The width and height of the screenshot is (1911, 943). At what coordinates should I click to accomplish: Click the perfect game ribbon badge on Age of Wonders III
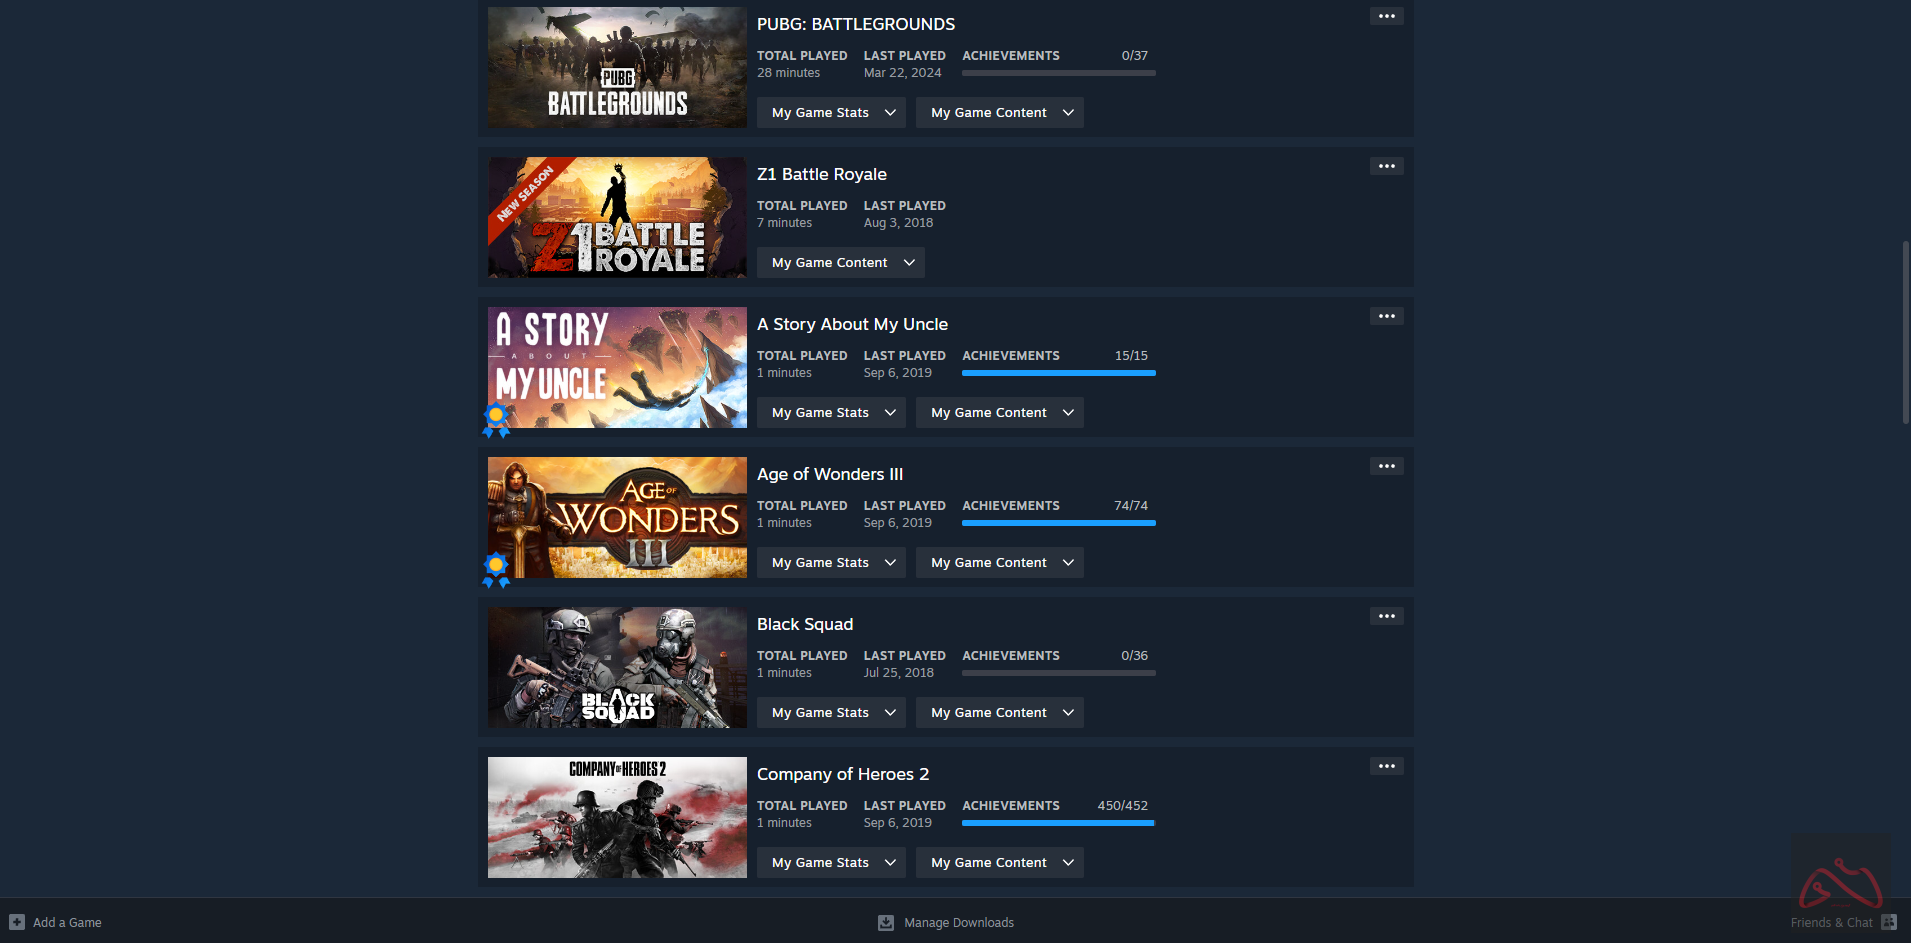pyautogui.click(x=496, y=570)
